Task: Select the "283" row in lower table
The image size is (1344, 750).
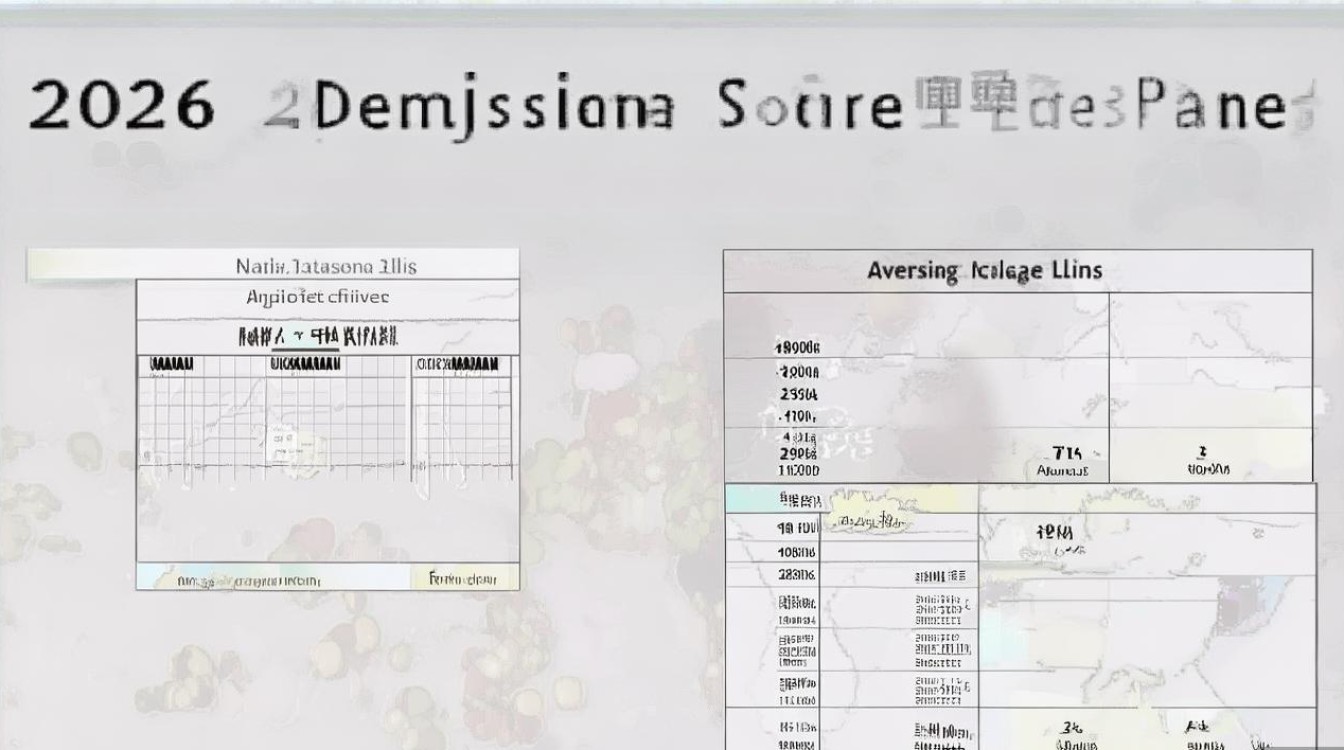Action: click(796, 574)
